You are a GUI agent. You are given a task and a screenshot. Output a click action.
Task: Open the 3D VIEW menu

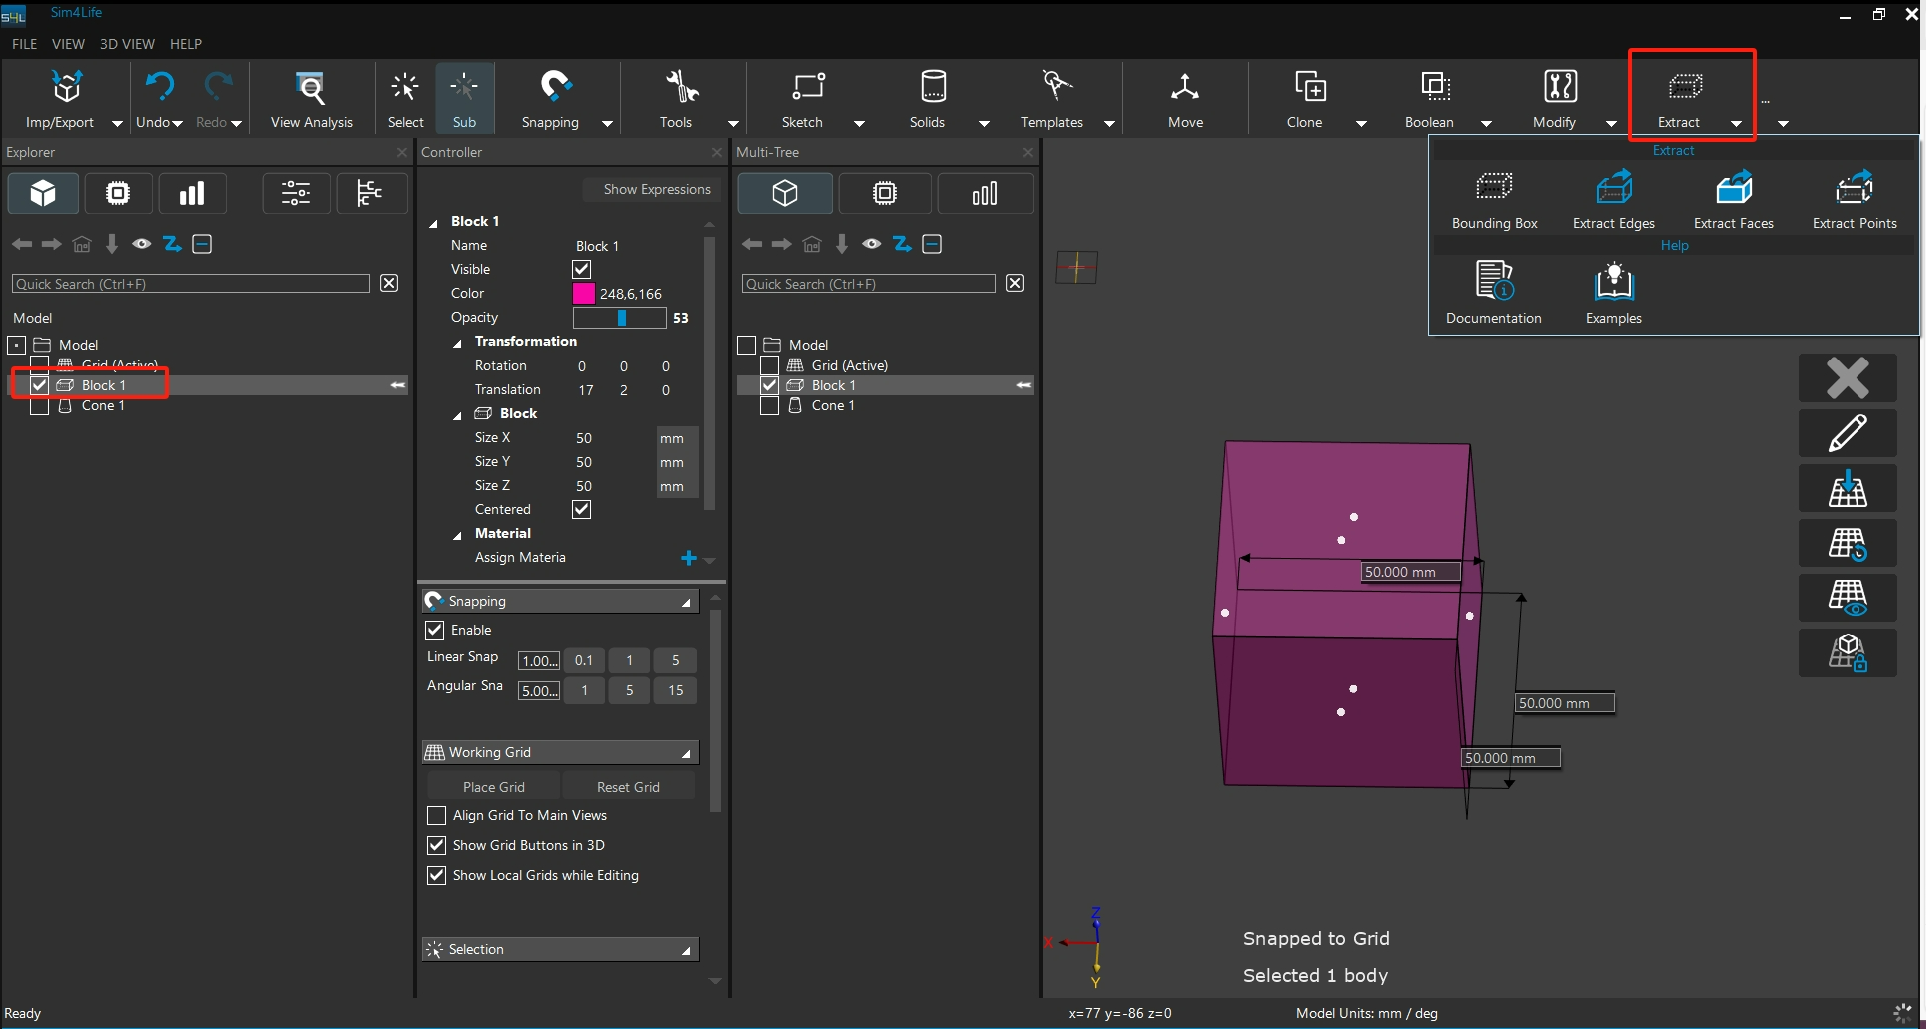[127, 44]
